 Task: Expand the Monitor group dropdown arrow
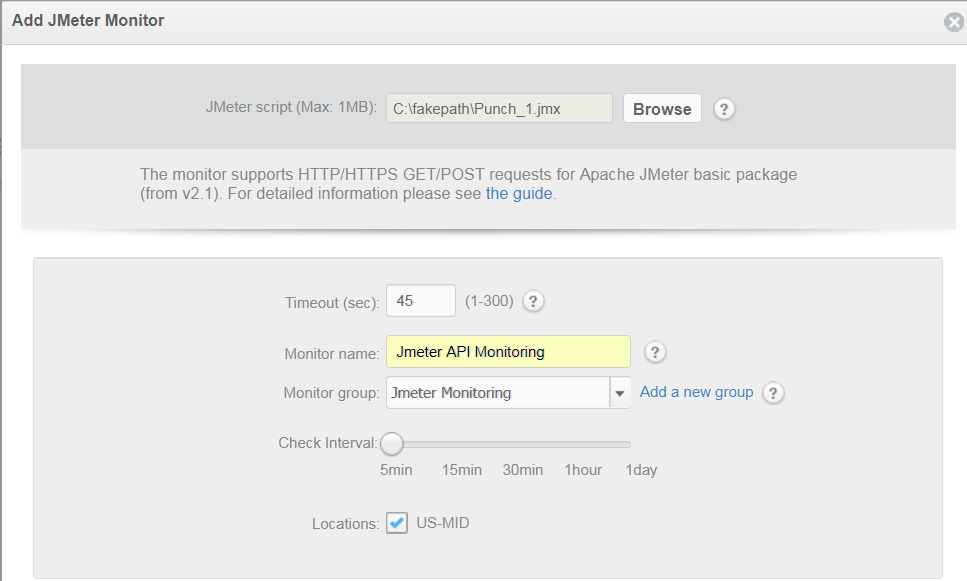(x=620, y=393)
